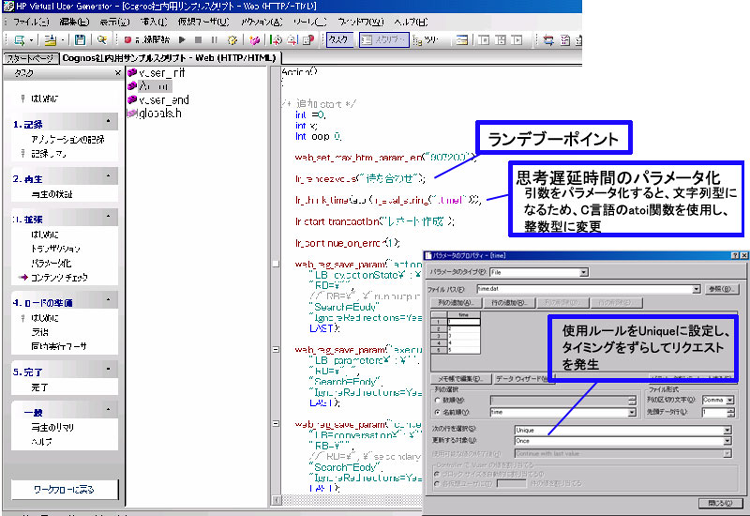750x516 pixels.
Task: Click the lr_think_time code line
Action: [x=388, y=200]
